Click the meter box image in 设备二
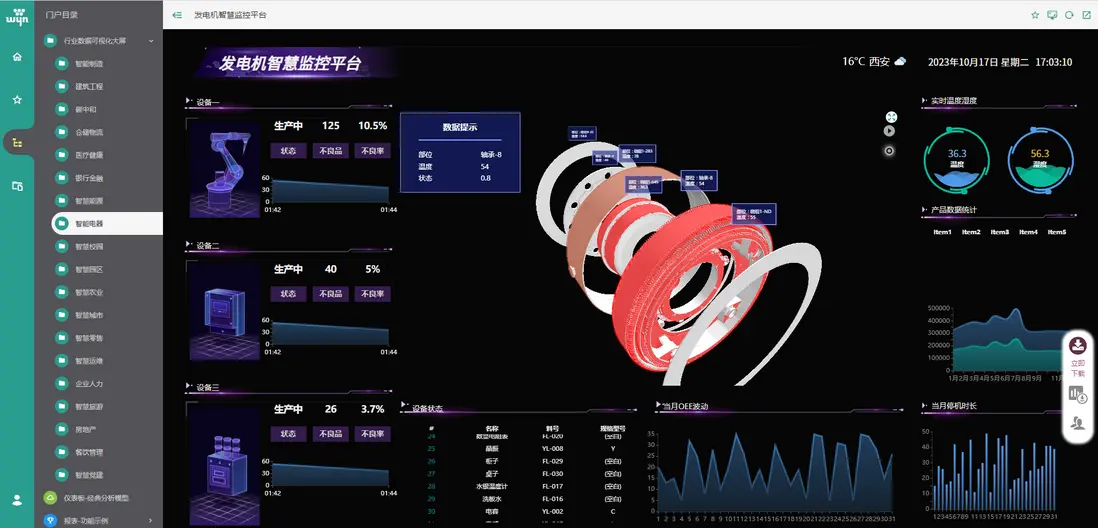The height and width of the screenshot is (528, 1098). [x=225, y=311]
